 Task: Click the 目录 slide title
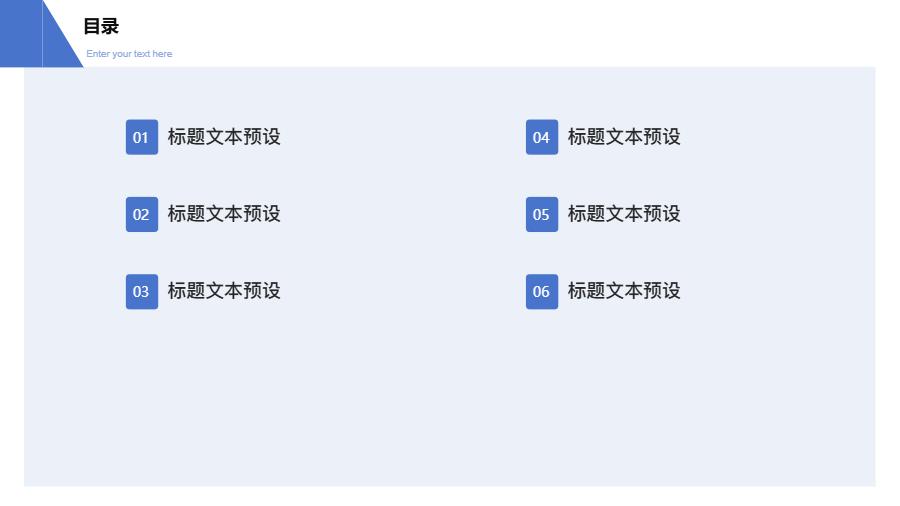click(x=101, y=27)
